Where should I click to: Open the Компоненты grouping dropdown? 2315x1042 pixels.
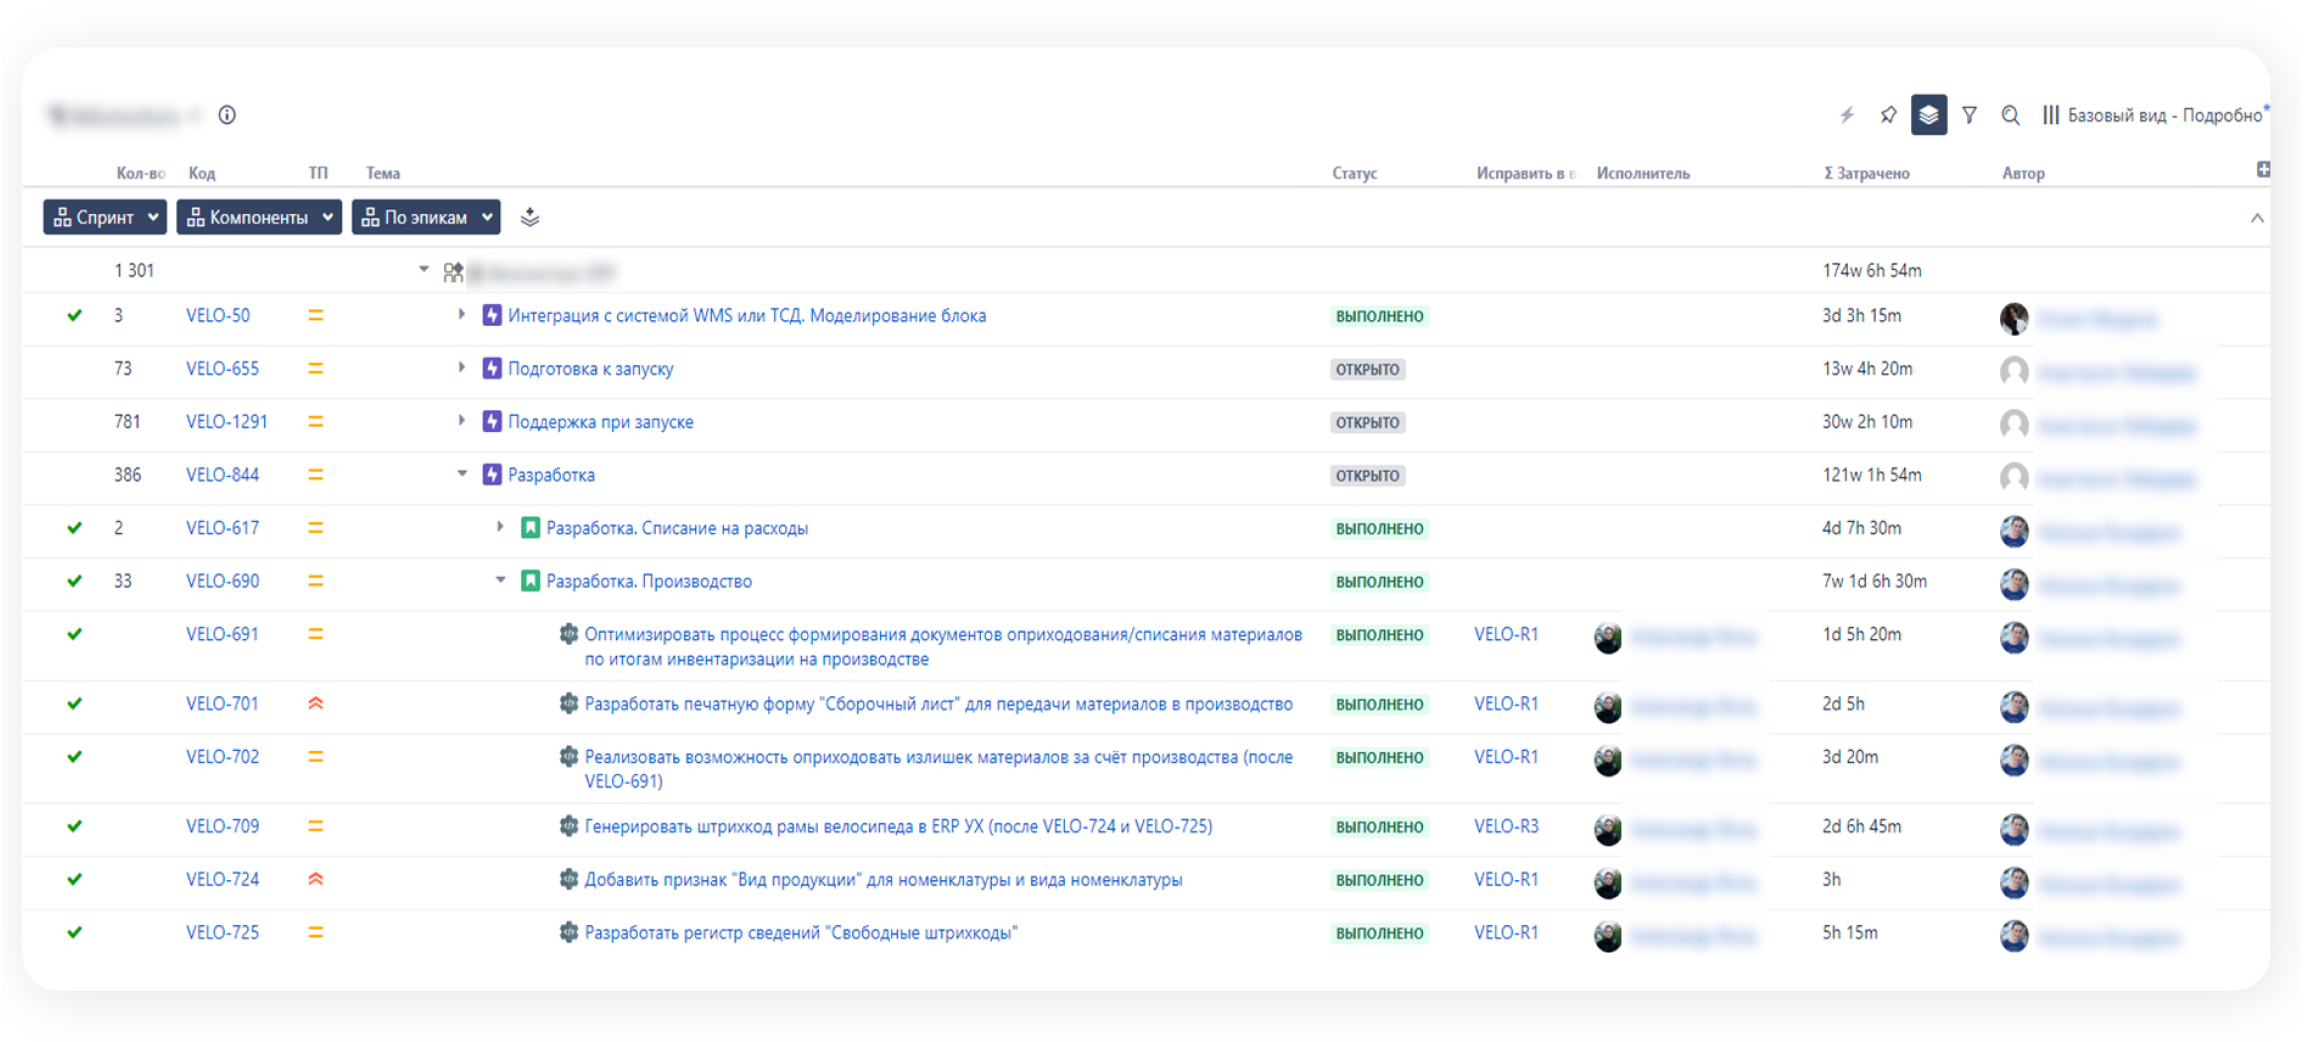(x=259, y=217)
